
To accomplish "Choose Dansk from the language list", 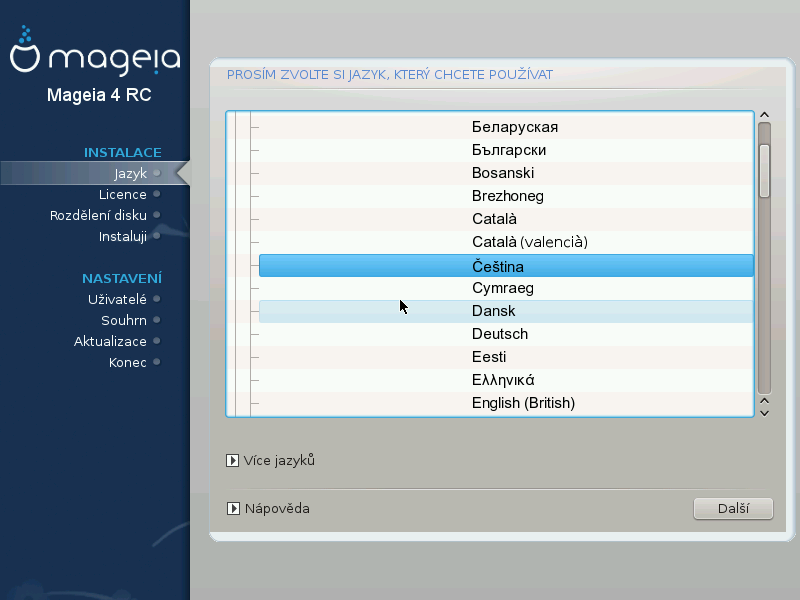I will point(505,311).
